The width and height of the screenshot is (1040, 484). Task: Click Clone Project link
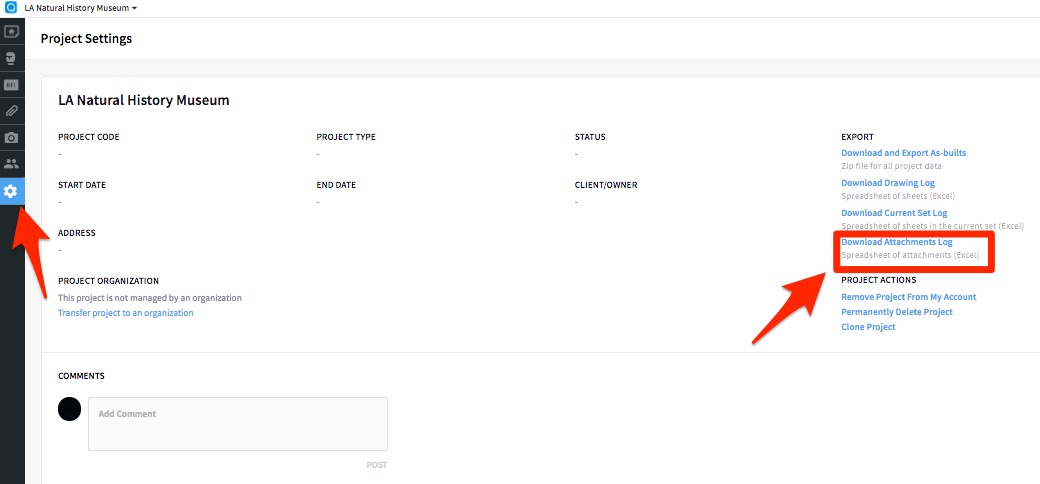868,327
